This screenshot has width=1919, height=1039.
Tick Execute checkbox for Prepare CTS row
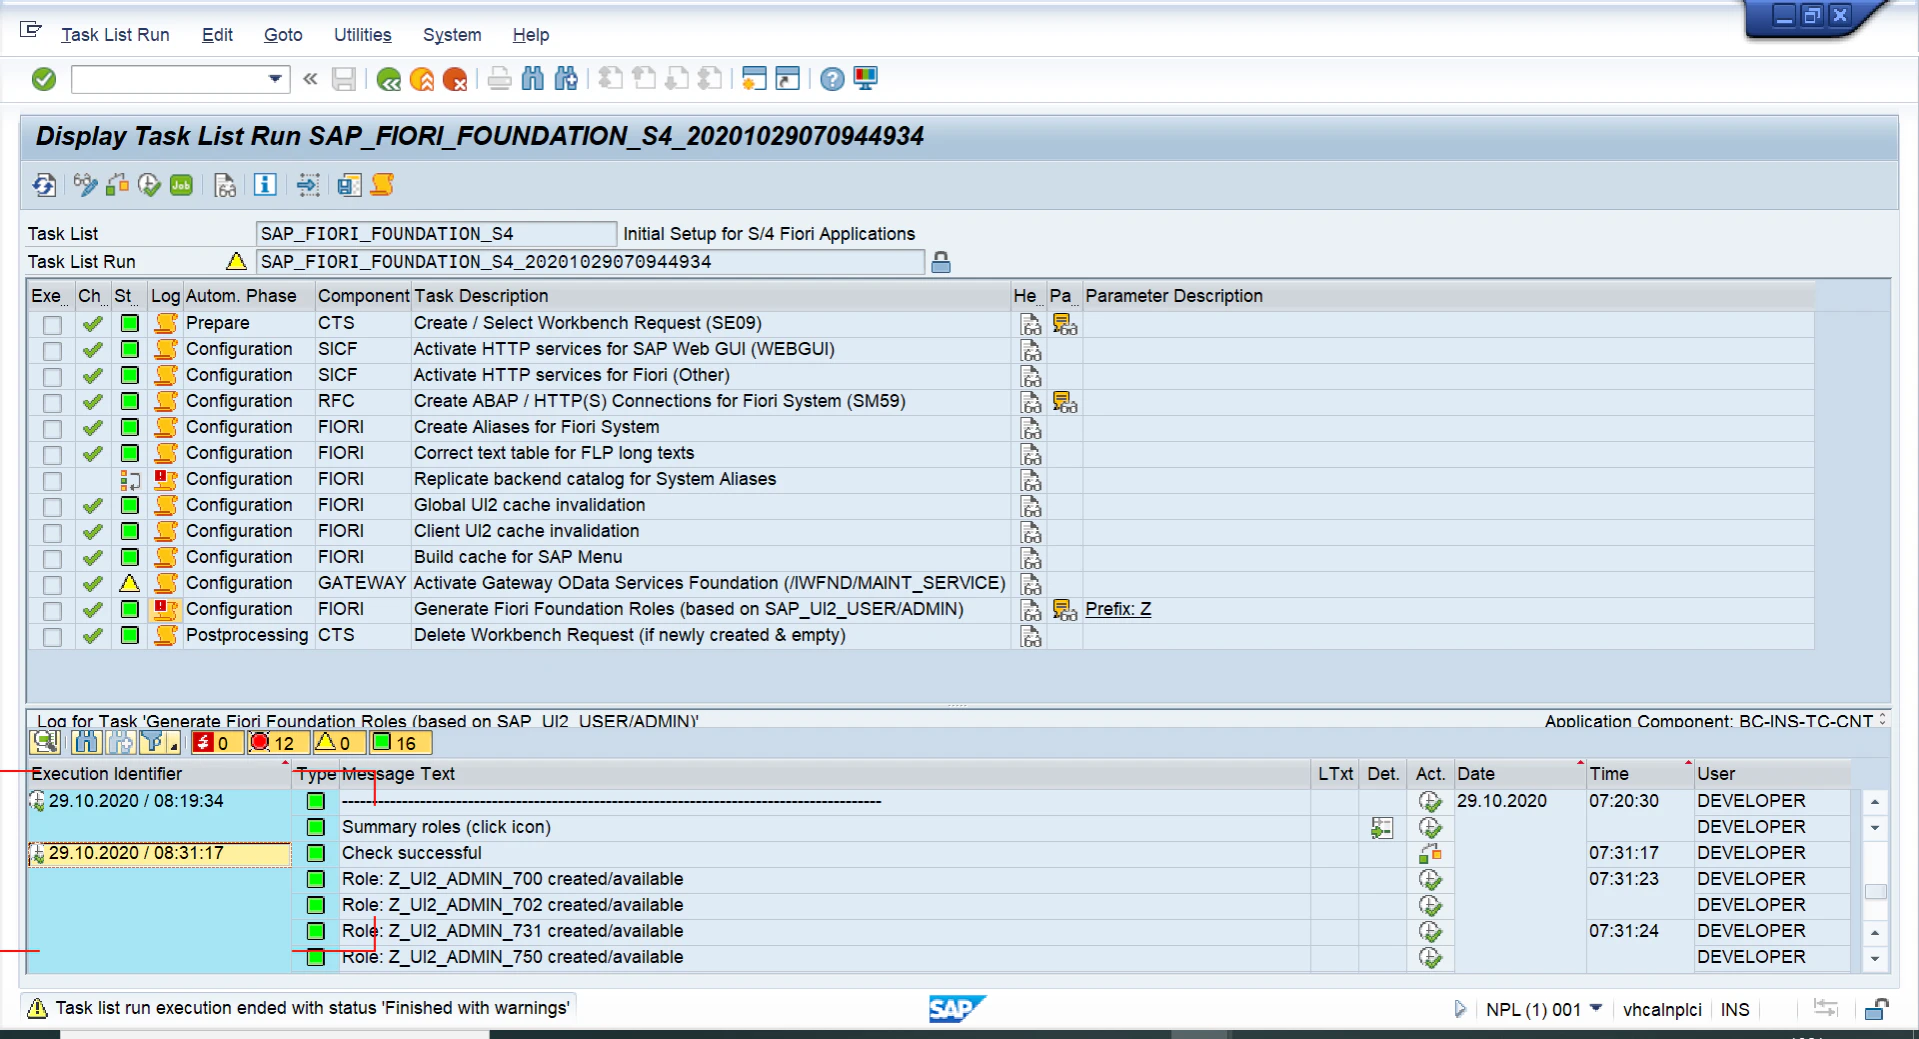click(x=52, y=325)
